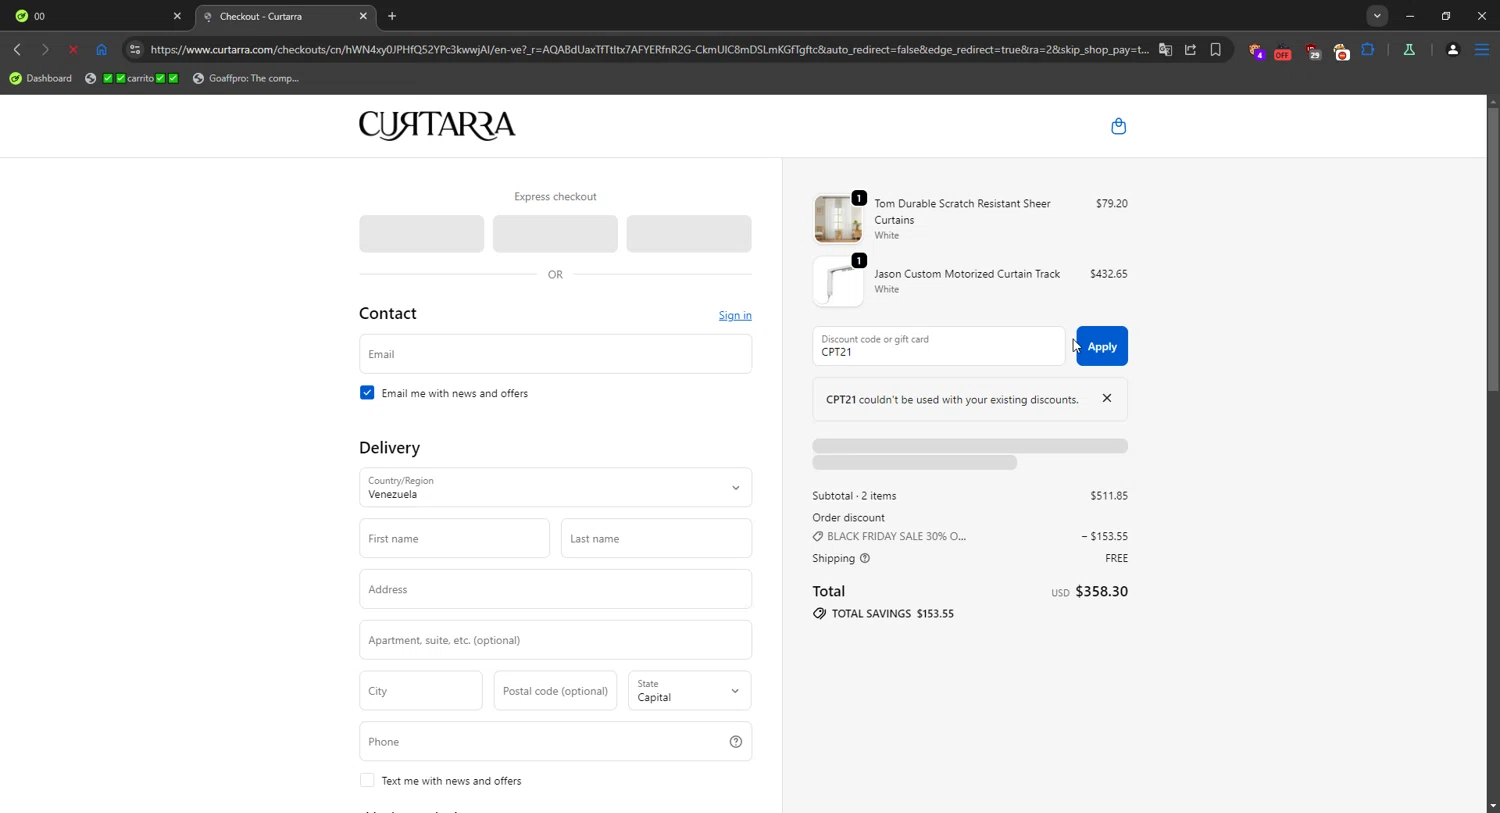Click the total amount $358.30
1500x813 pixels.
point(1101,591)
